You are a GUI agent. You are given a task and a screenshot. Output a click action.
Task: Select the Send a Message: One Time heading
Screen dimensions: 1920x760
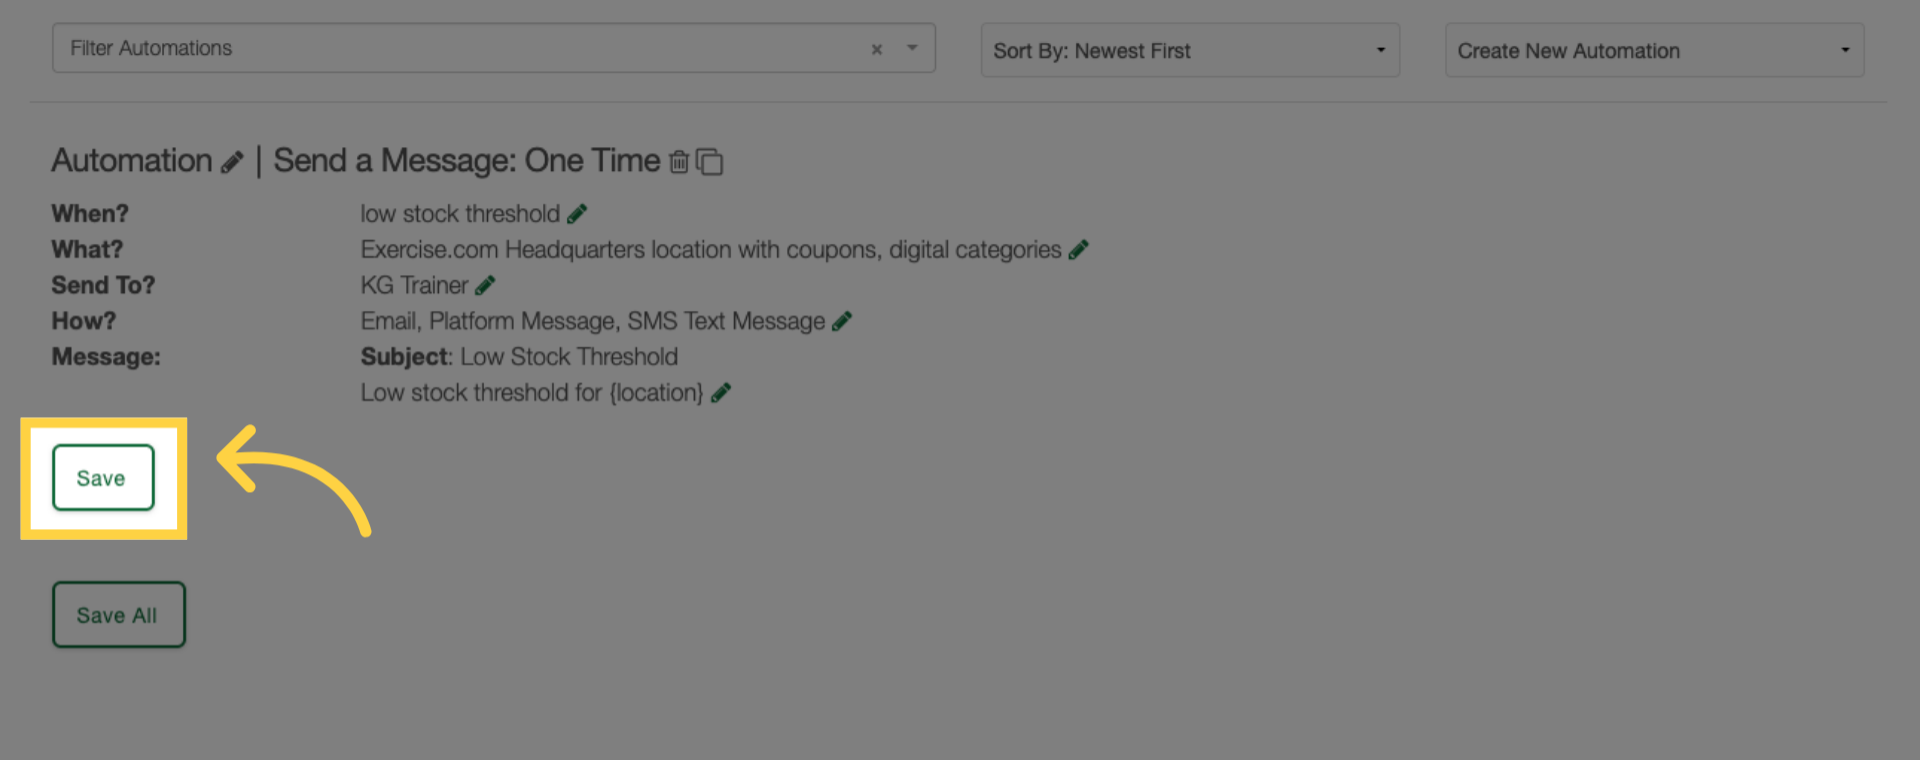(467, 160)
